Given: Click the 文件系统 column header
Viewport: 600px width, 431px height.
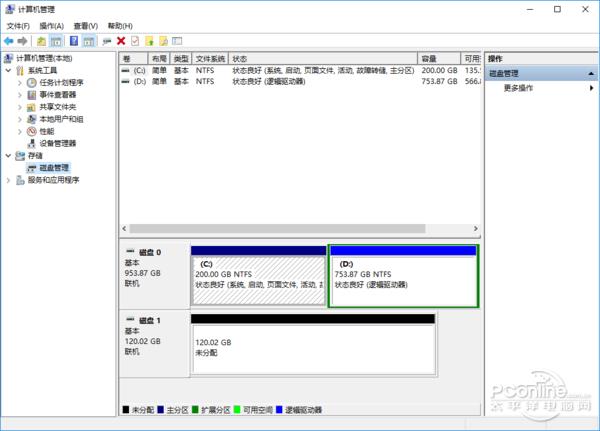Looking at the screenshot, I should (x=210, y=59).
